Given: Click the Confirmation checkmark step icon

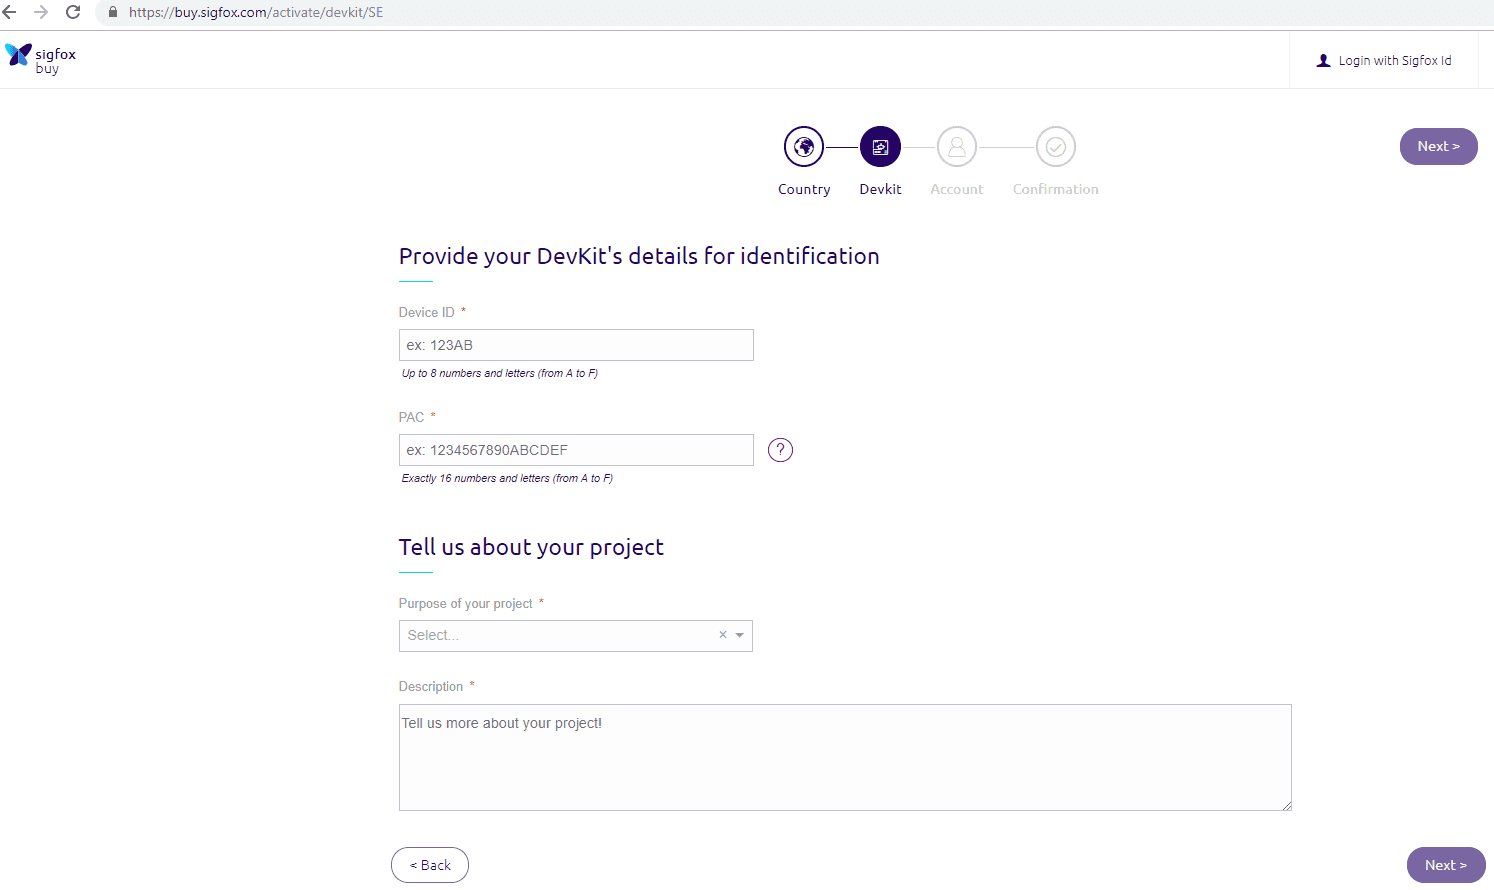Looking at the screenshot, I should point(1055,147).
